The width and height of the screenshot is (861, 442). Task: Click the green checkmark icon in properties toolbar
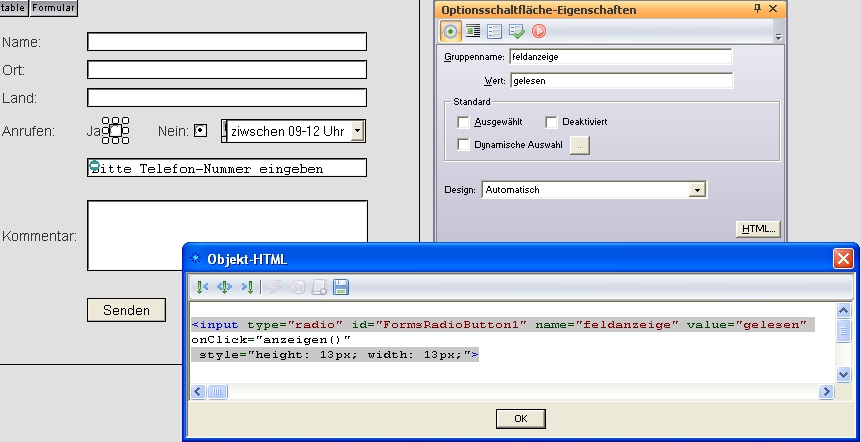[x=516, y=31]
